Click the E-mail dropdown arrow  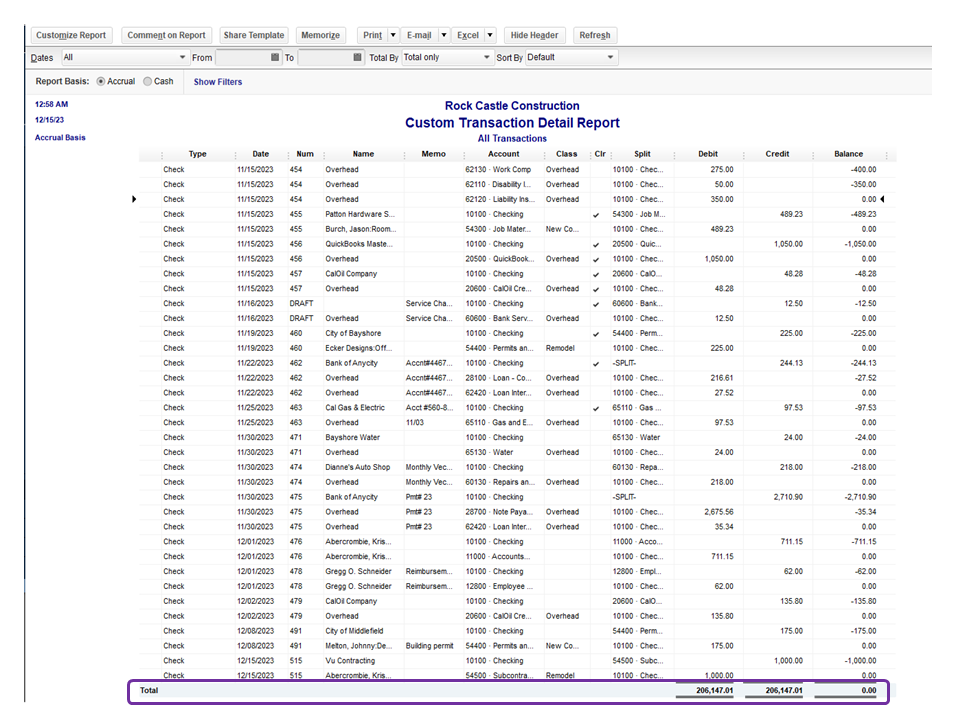click(443, 35)
